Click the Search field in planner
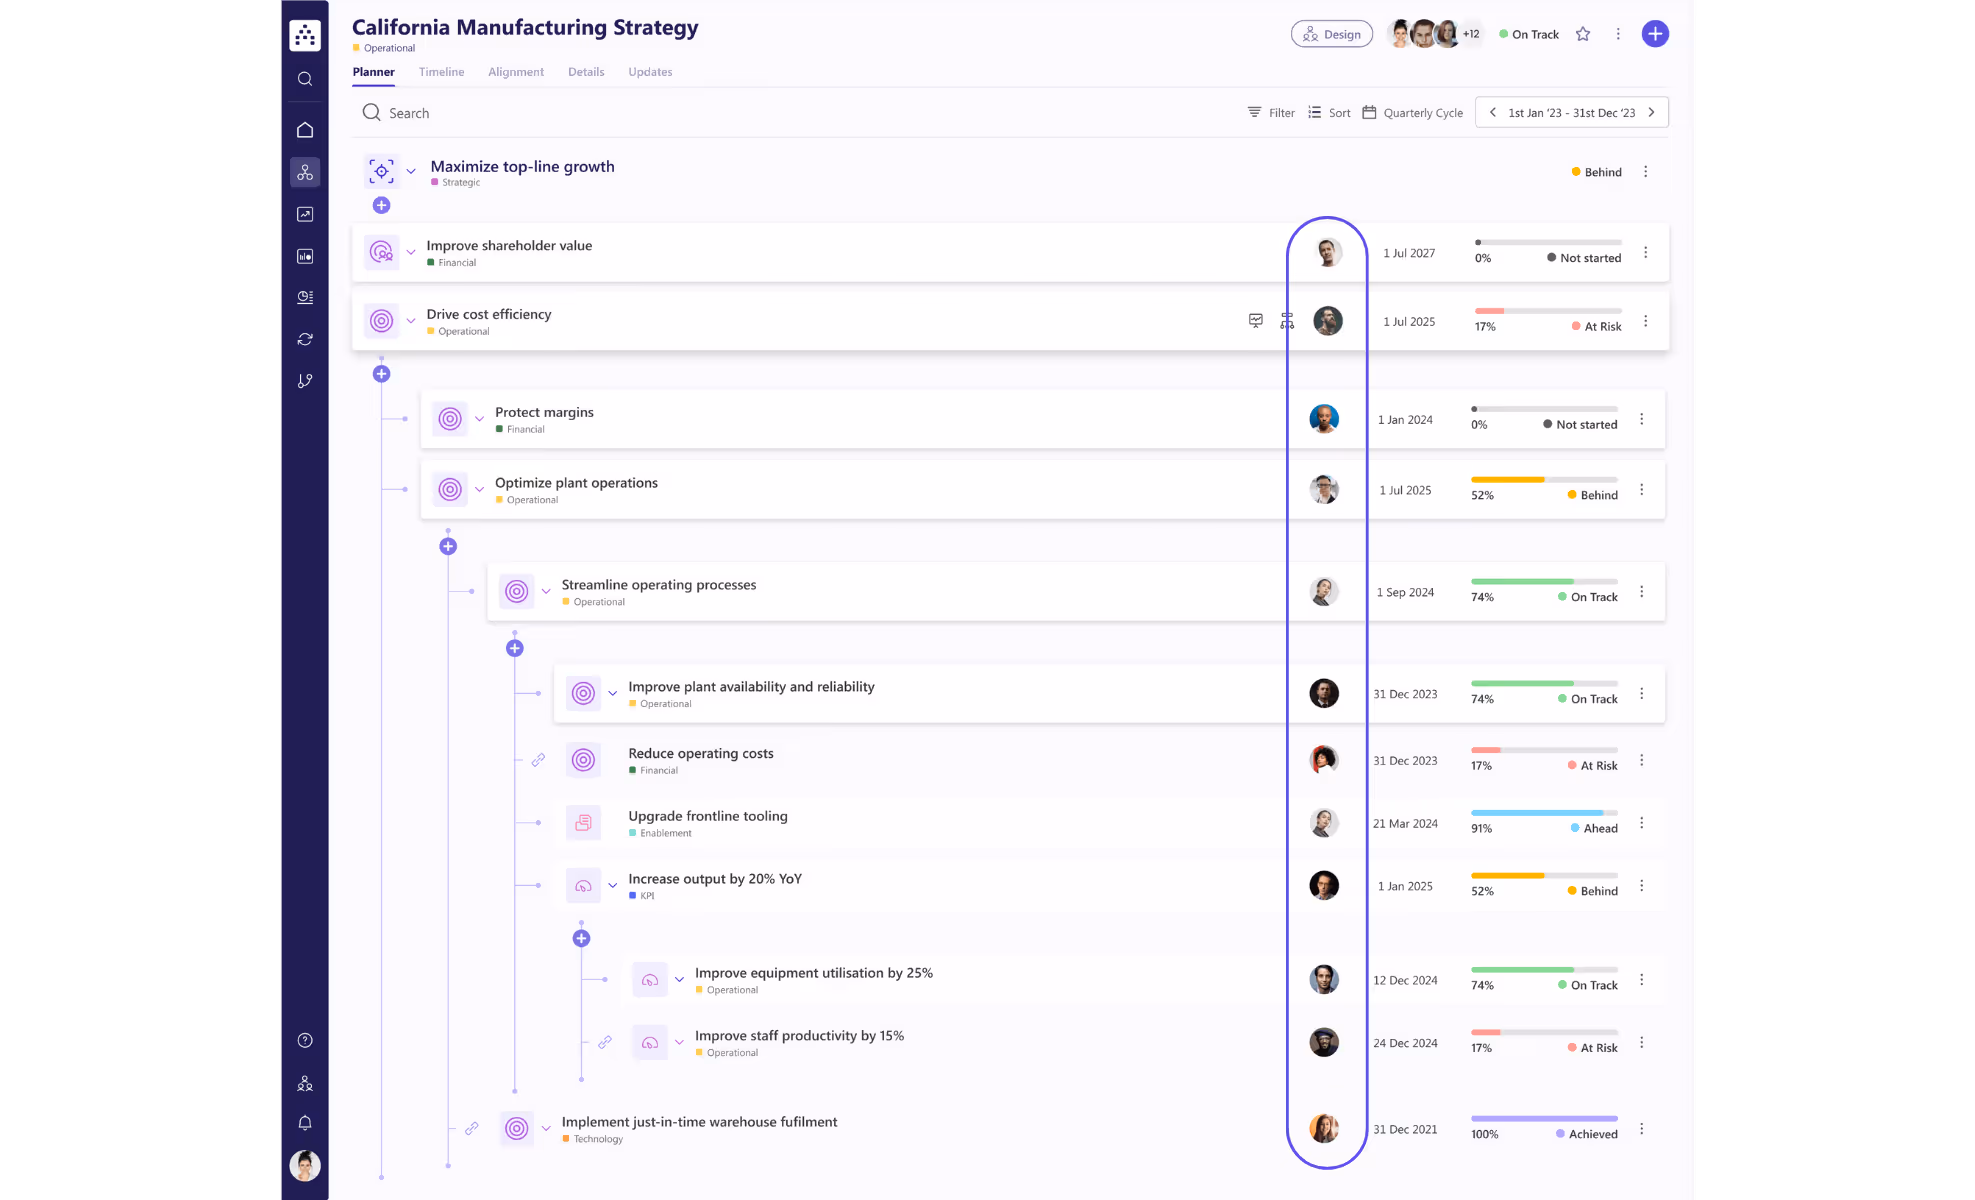Screen dimensions: 1975x1200 [x=409, y=113]
